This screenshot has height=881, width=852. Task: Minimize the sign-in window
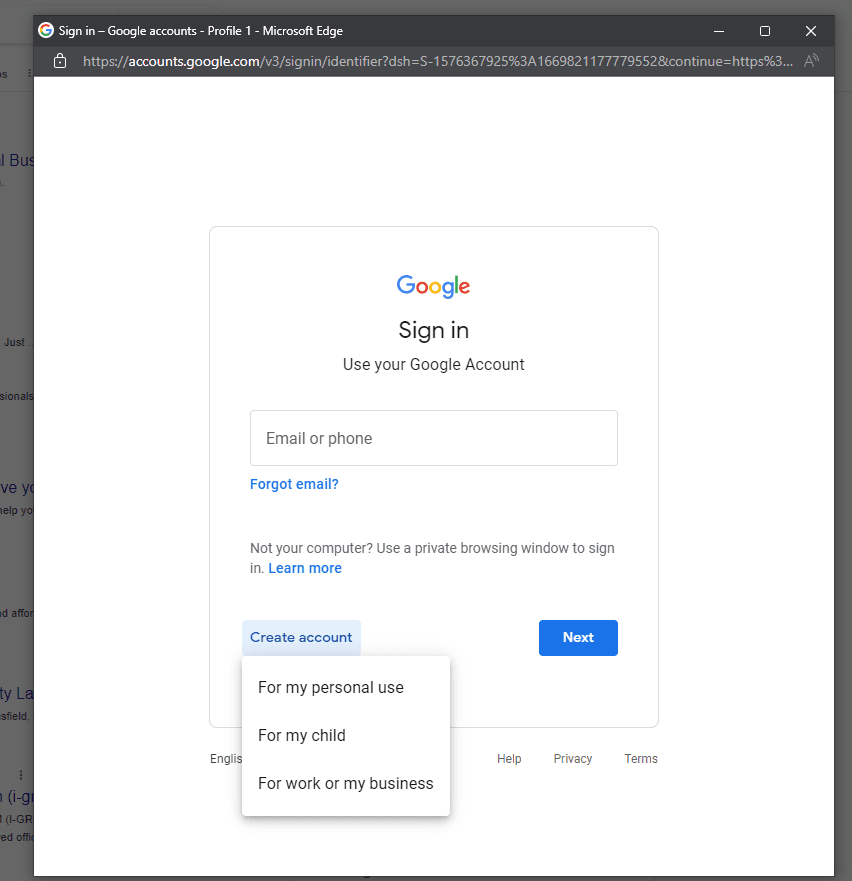tap(718, 31)
